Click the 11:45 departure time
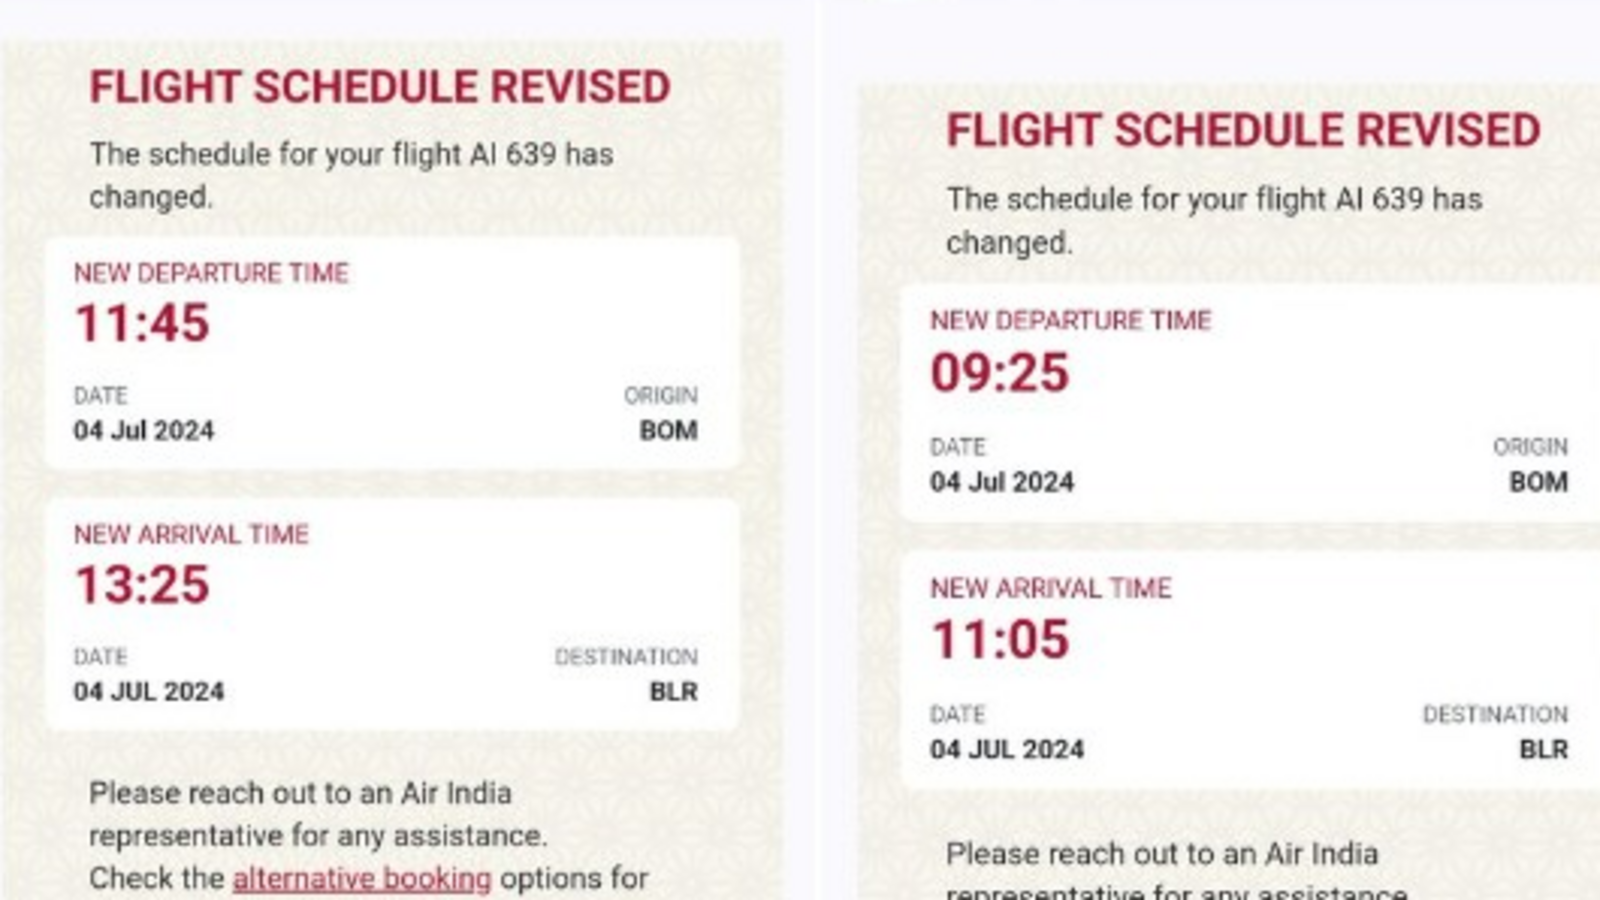Viewport: 1600px width, 900px height. 143,324
